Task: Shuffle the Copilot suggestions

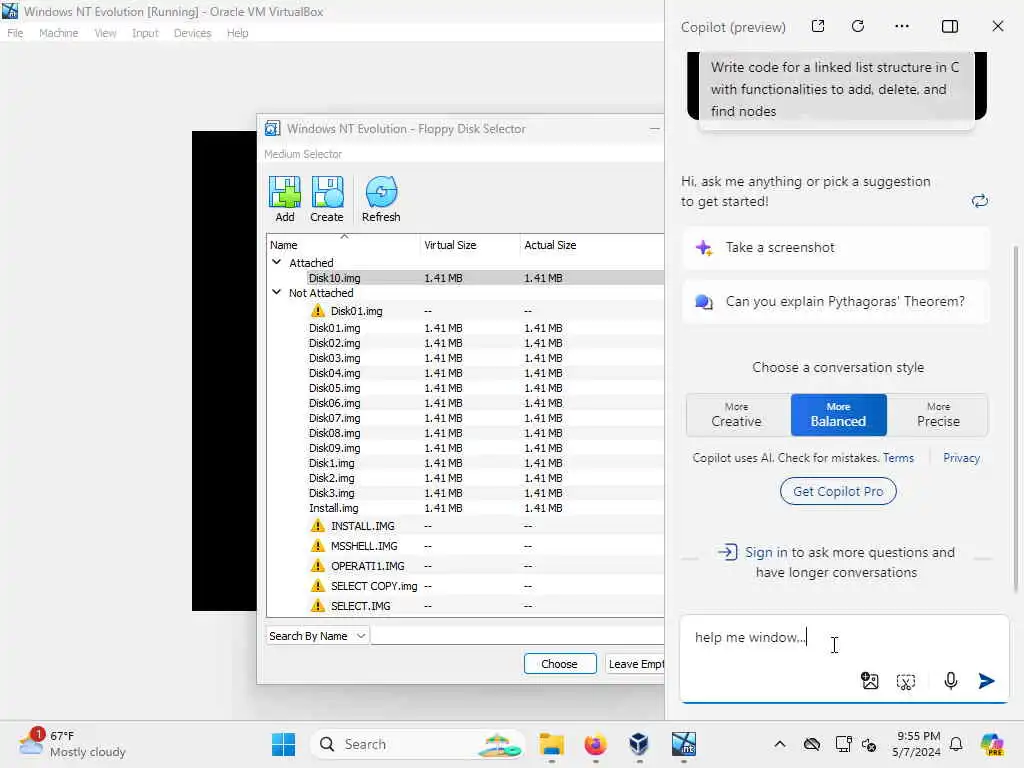Action: tap(979, 201)
